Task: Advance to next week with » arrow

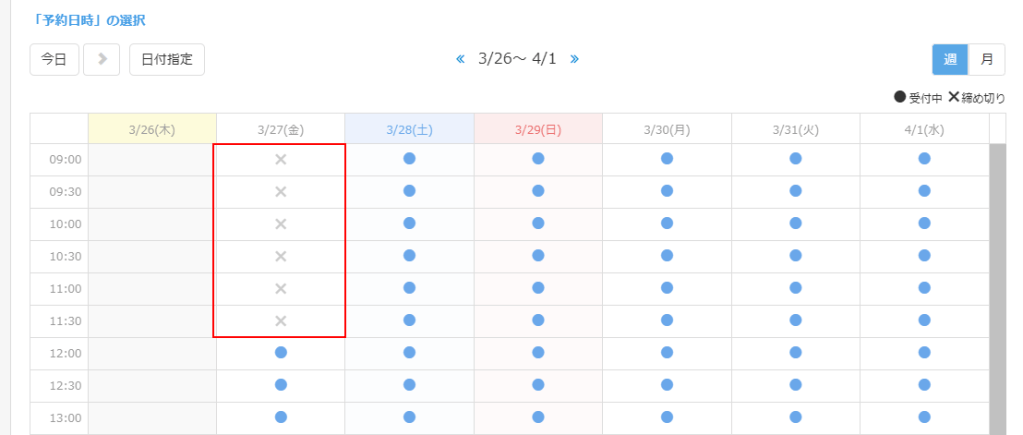Action: pyautogui.click(x=575, y=59)
